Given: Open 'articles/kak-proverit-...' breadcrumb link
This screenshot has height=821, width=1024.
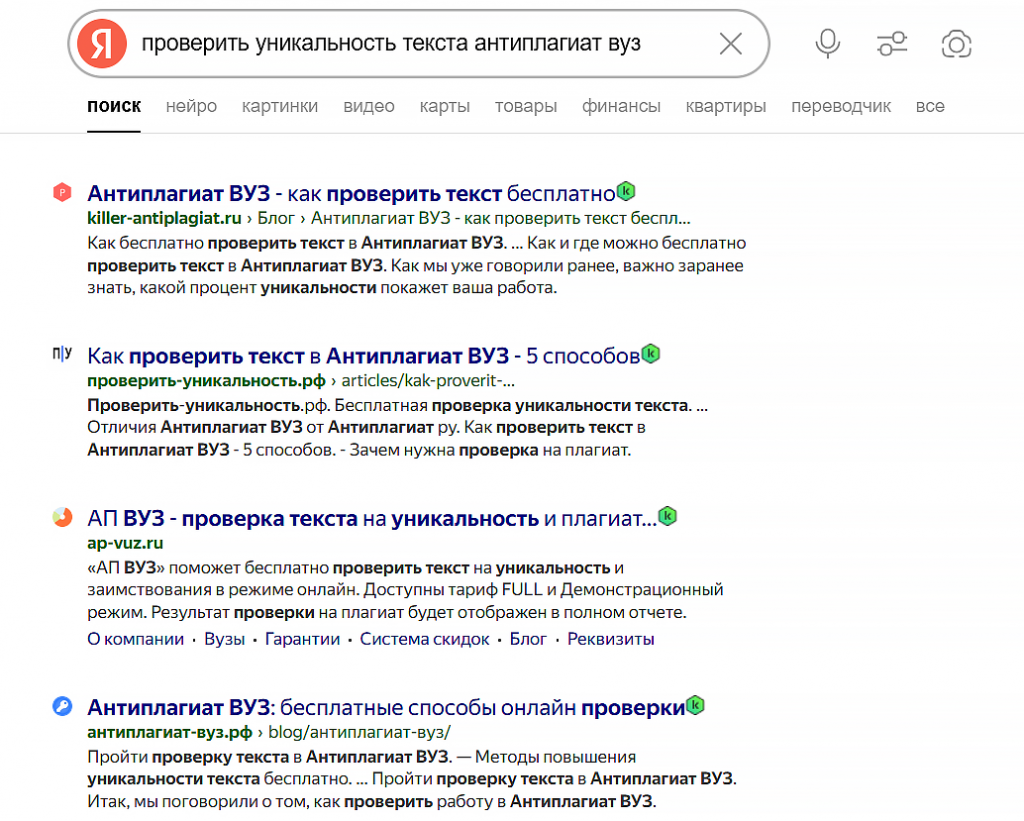Looking at the screenshot, I should (428, 381).
